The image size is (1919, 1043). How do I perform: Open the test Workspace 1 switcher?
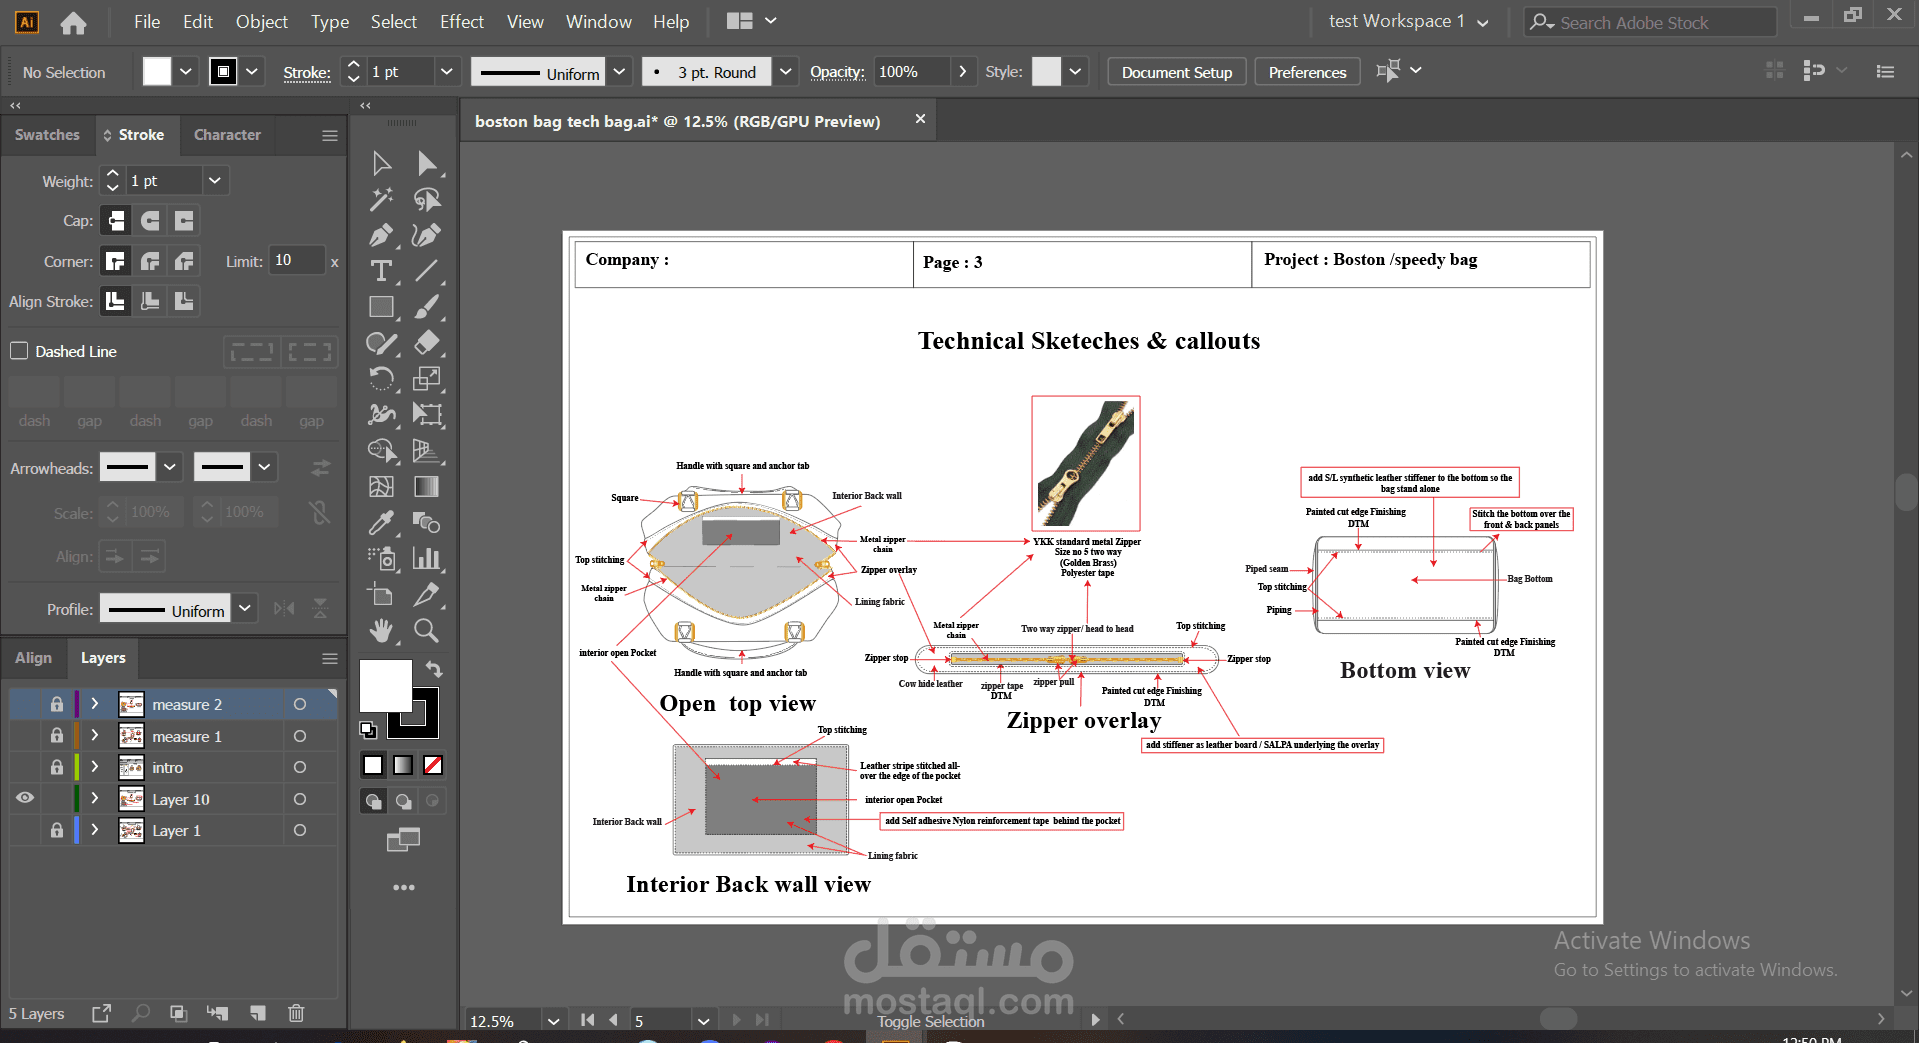click(x=1408, y=21)
